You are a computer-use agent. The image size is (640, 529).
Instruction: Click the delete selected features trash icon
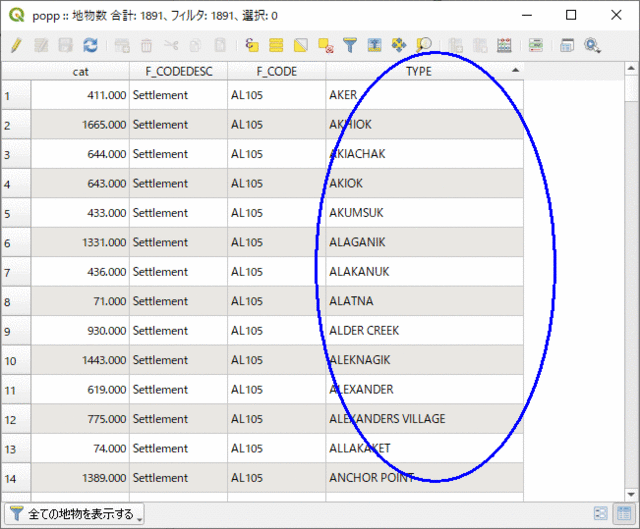click(146, 45)
